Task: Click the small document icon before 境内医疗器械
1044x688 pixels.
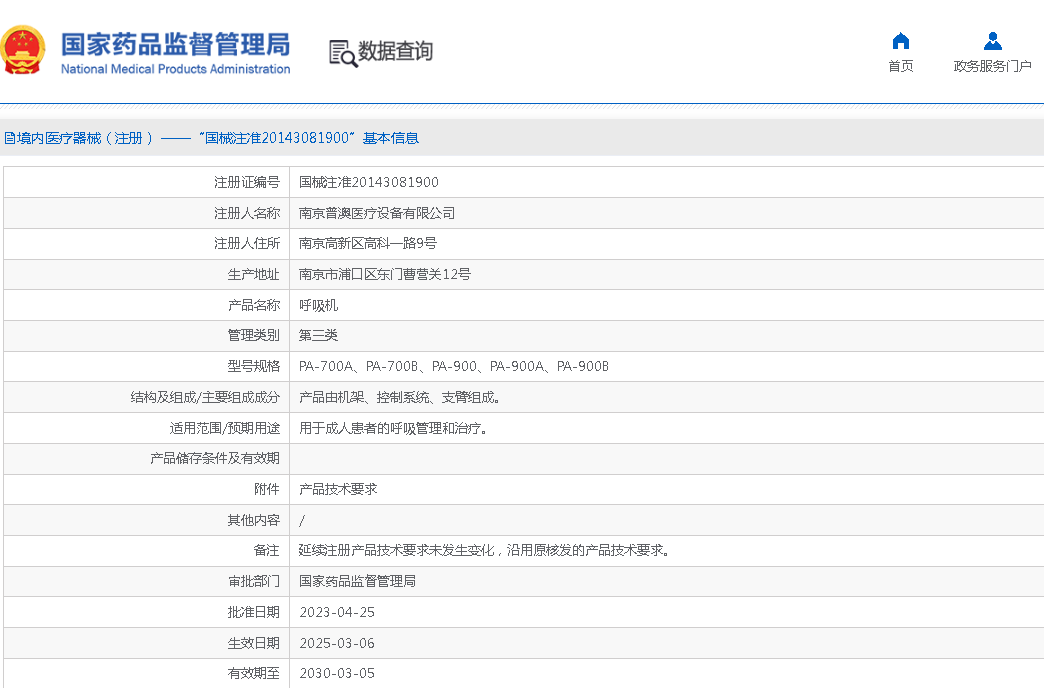Action: coord(9,138)
